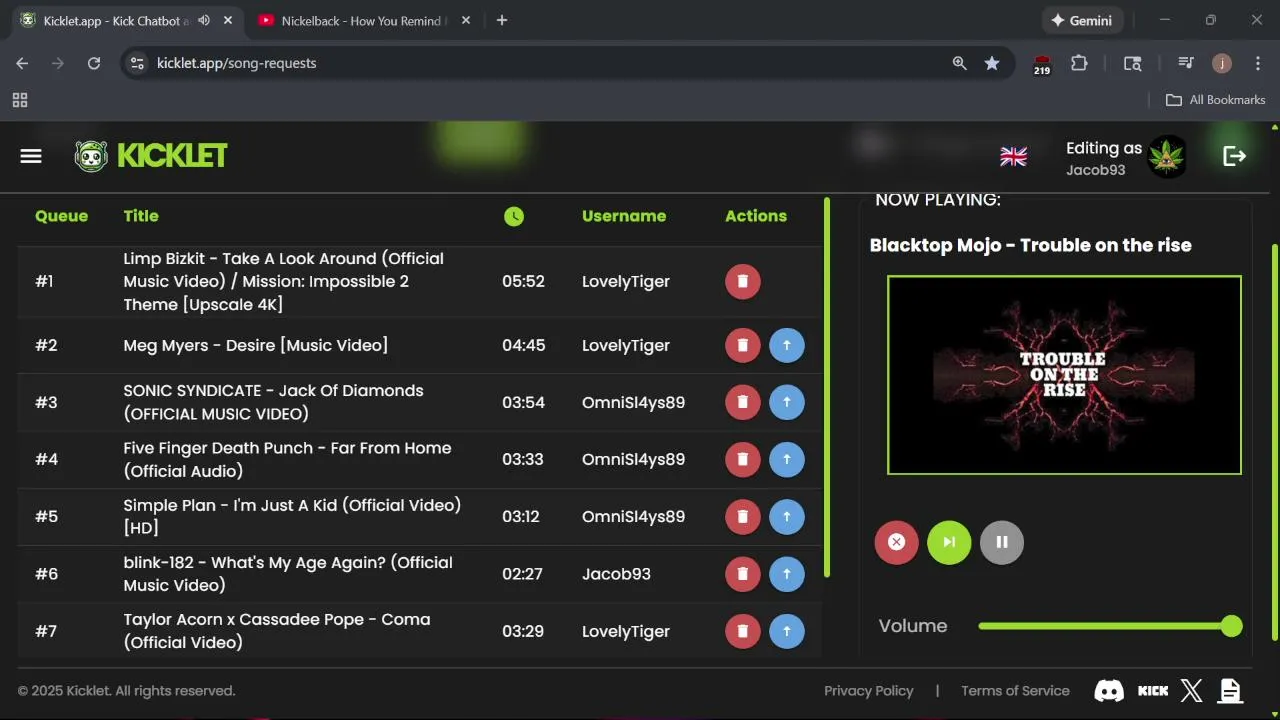1280x720 pixels.
Task: Bookmark this page with the star icon
Action: pyautogui.click(x=992, y=63)
